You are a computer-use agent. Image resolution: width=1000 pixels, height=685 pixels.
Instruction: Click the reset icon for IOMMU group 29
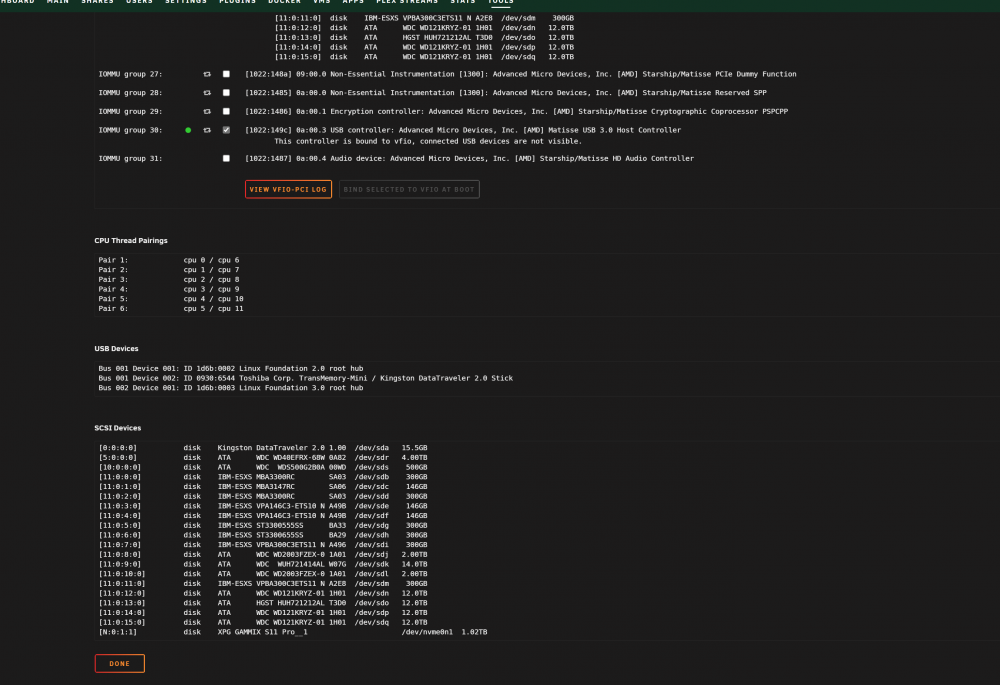[207, 111]
